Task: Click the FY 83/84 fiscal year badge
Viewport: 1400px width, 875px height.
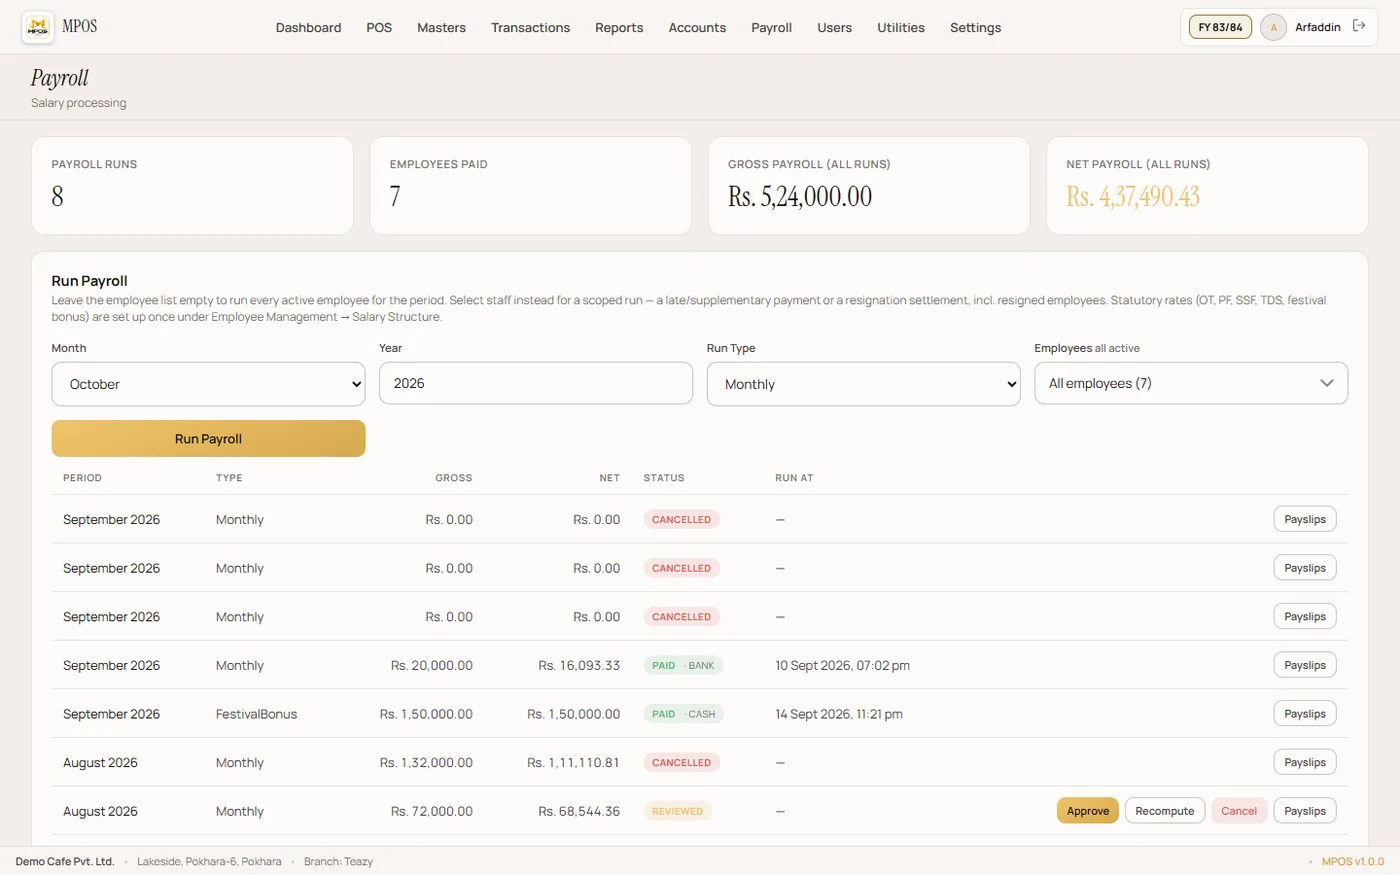Action: 1220,27
